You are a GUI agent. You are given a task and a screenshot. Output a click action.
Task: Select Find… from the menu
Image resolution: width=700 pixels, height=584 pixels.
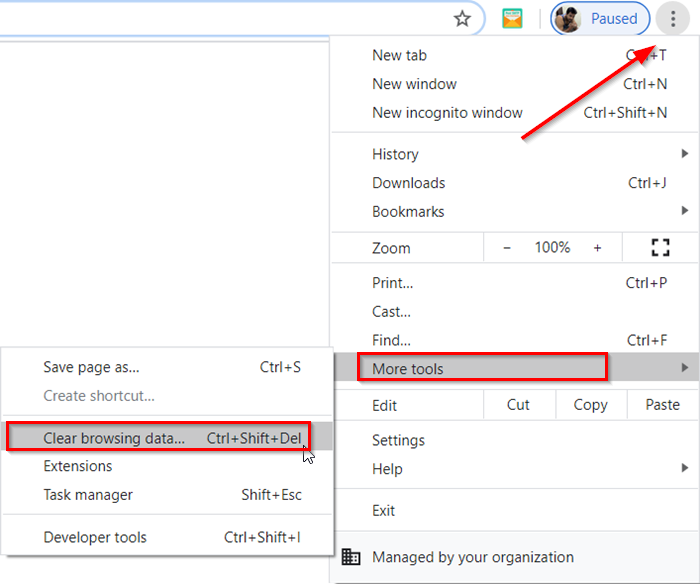[515, 340]
